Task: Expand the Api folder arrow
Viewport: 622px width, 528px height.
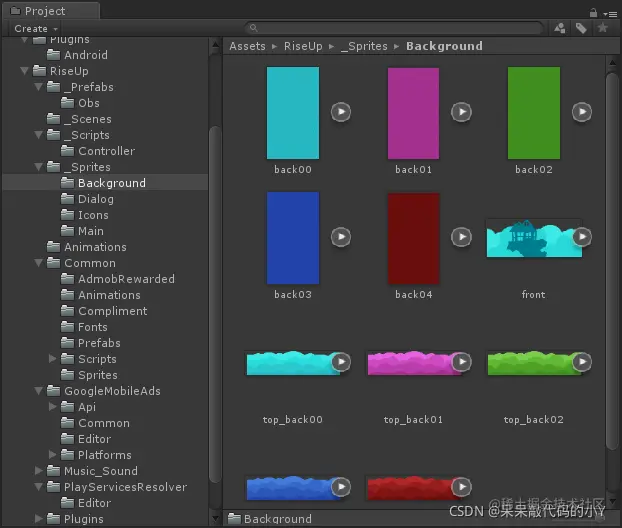Action: [52, 407]
